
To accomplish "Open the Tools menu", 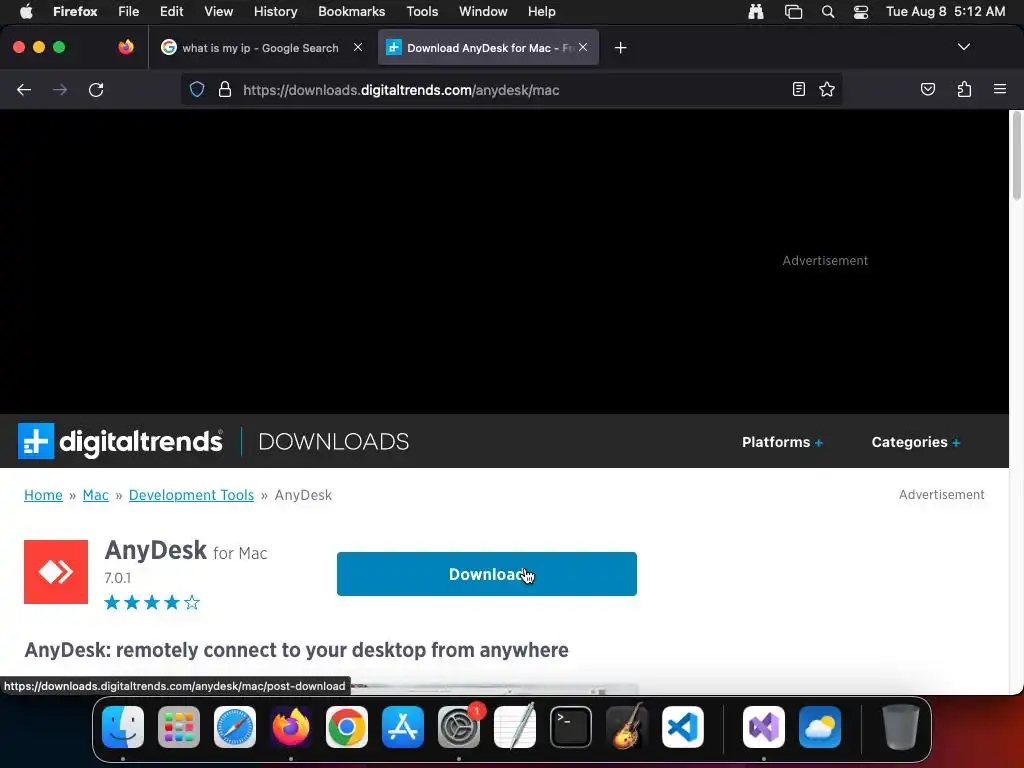I will (422, 11).
